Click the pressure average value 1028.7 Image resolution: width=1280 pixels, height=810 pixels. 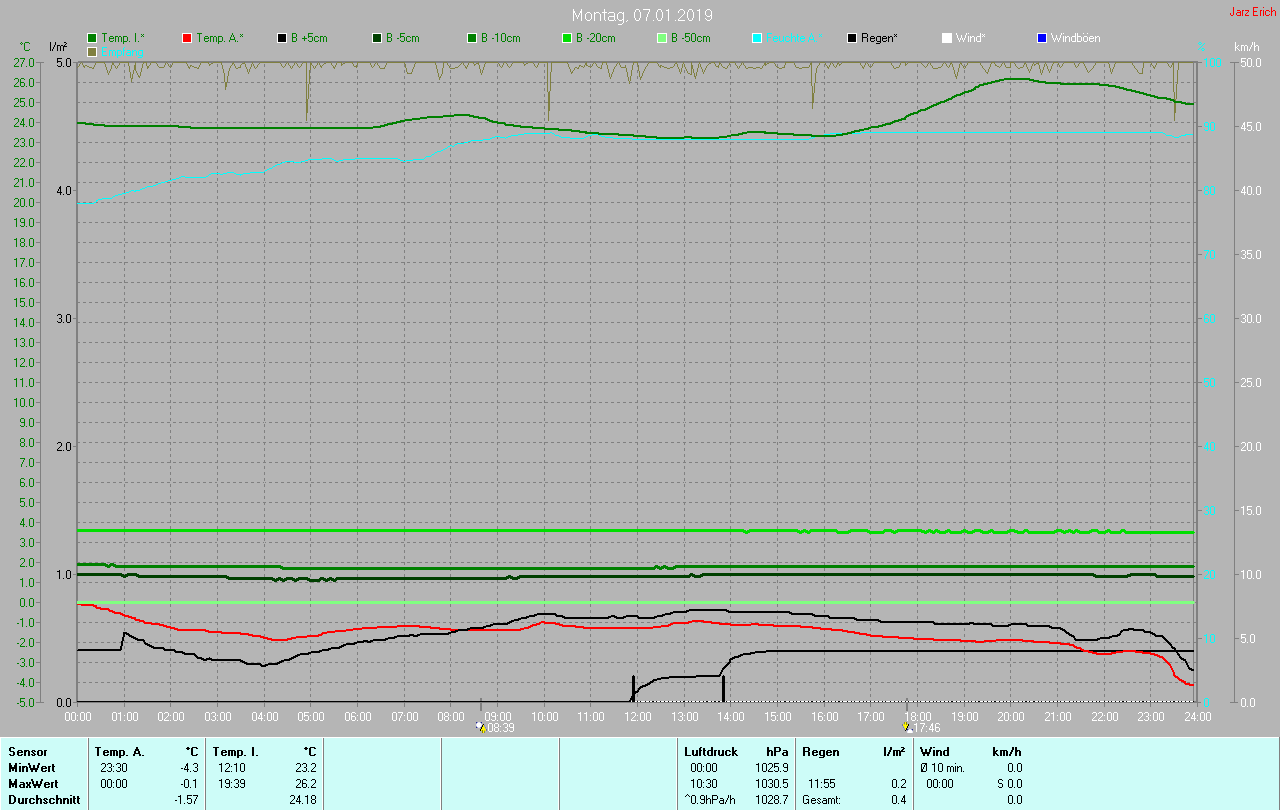[x=771, y=799]
